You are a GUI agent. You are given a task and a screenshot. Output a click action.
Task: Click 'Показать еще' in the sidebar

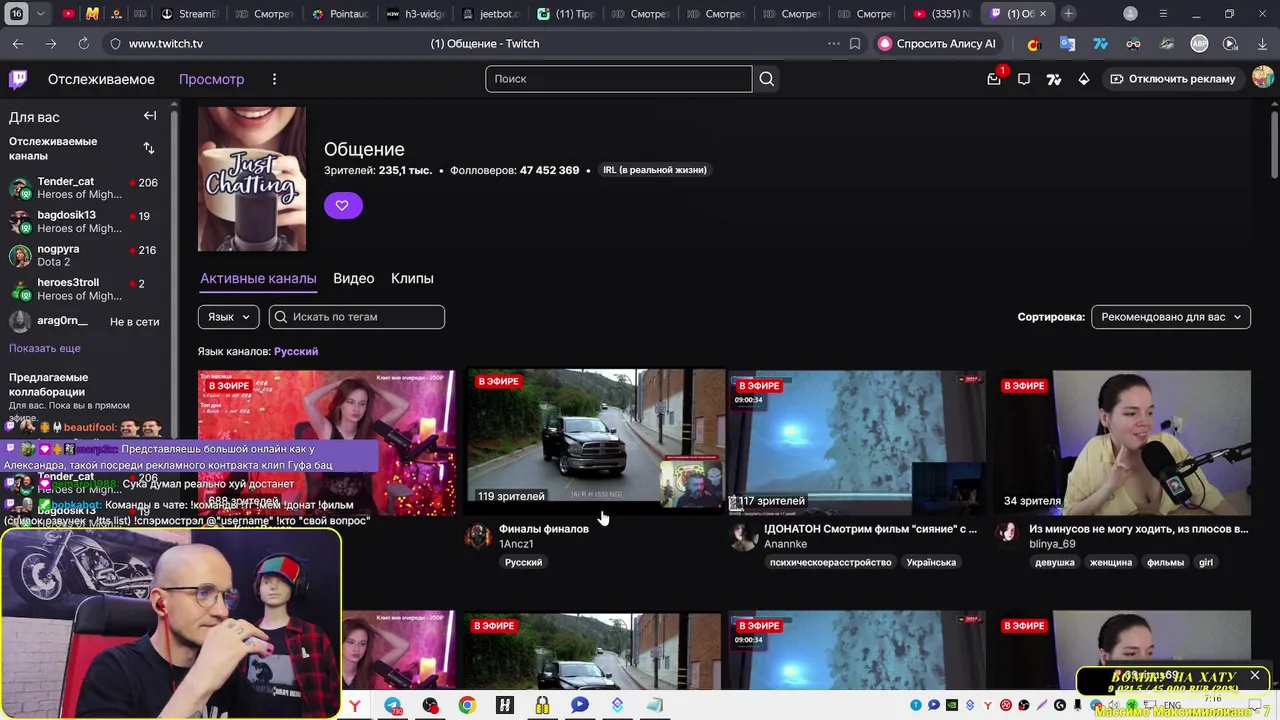45,348
